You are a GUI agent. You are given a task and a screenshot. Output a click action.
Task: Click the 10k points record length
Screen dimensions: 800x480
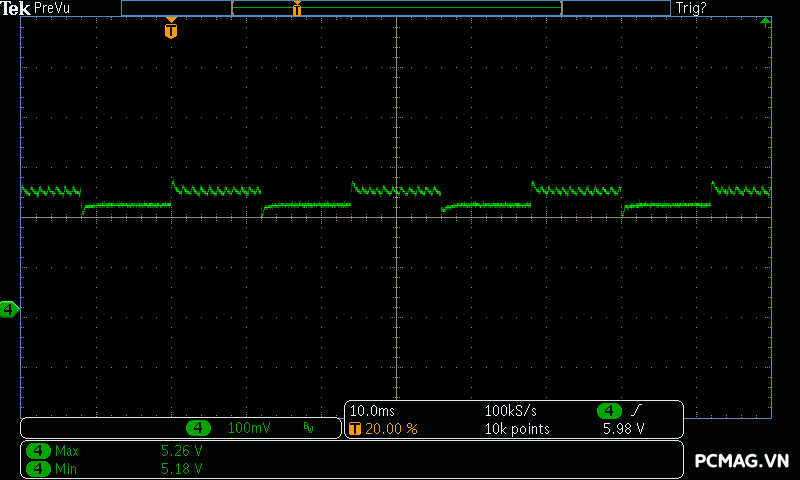(516, 428)
